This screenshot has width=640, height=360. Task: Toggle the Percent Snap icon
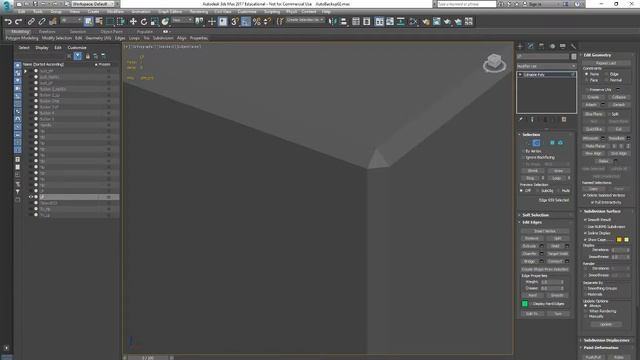256,22
